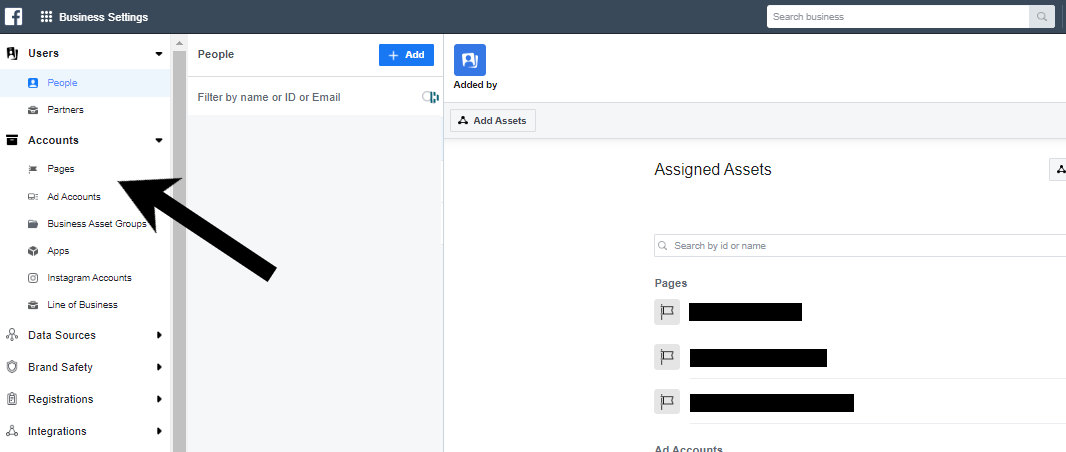The image size is (1066, 452).
Task: Click the Line of Business briefcase icon
Action: point(33,305)
